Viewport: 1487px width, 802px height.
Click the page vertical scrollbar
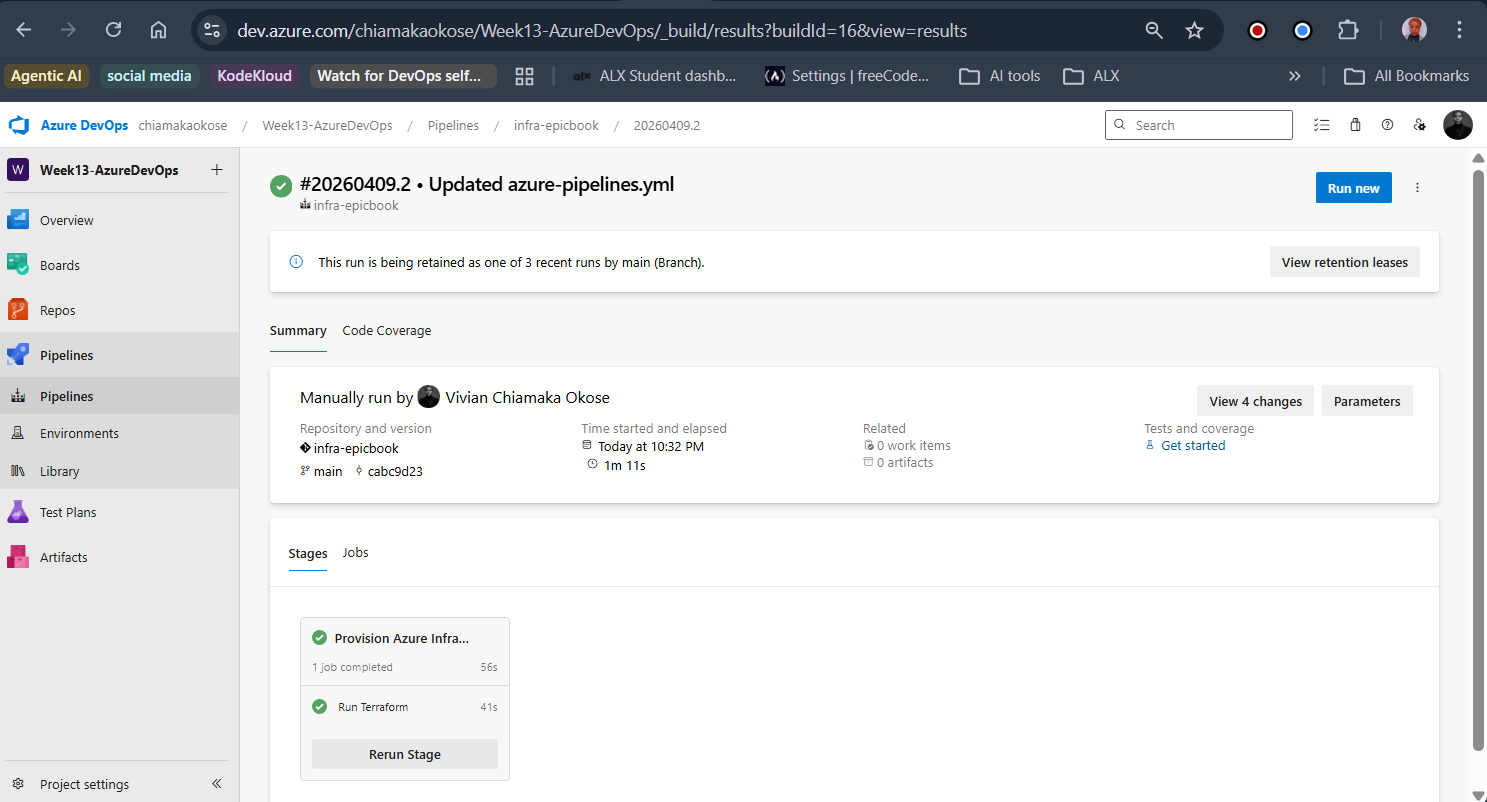pos(1479,460)
